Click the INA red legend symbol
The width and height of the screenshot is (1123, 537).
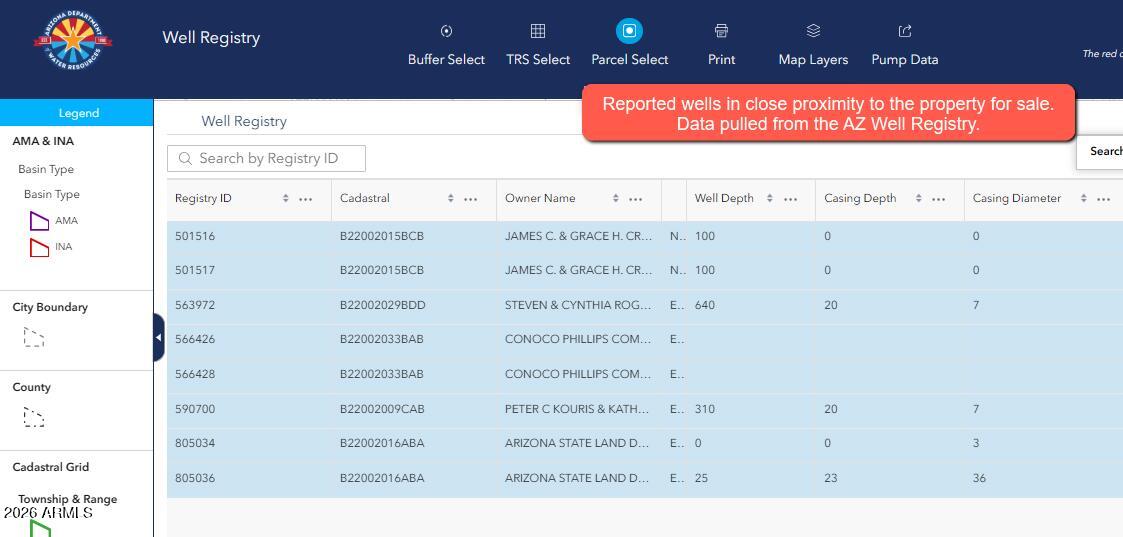point(39,247)
